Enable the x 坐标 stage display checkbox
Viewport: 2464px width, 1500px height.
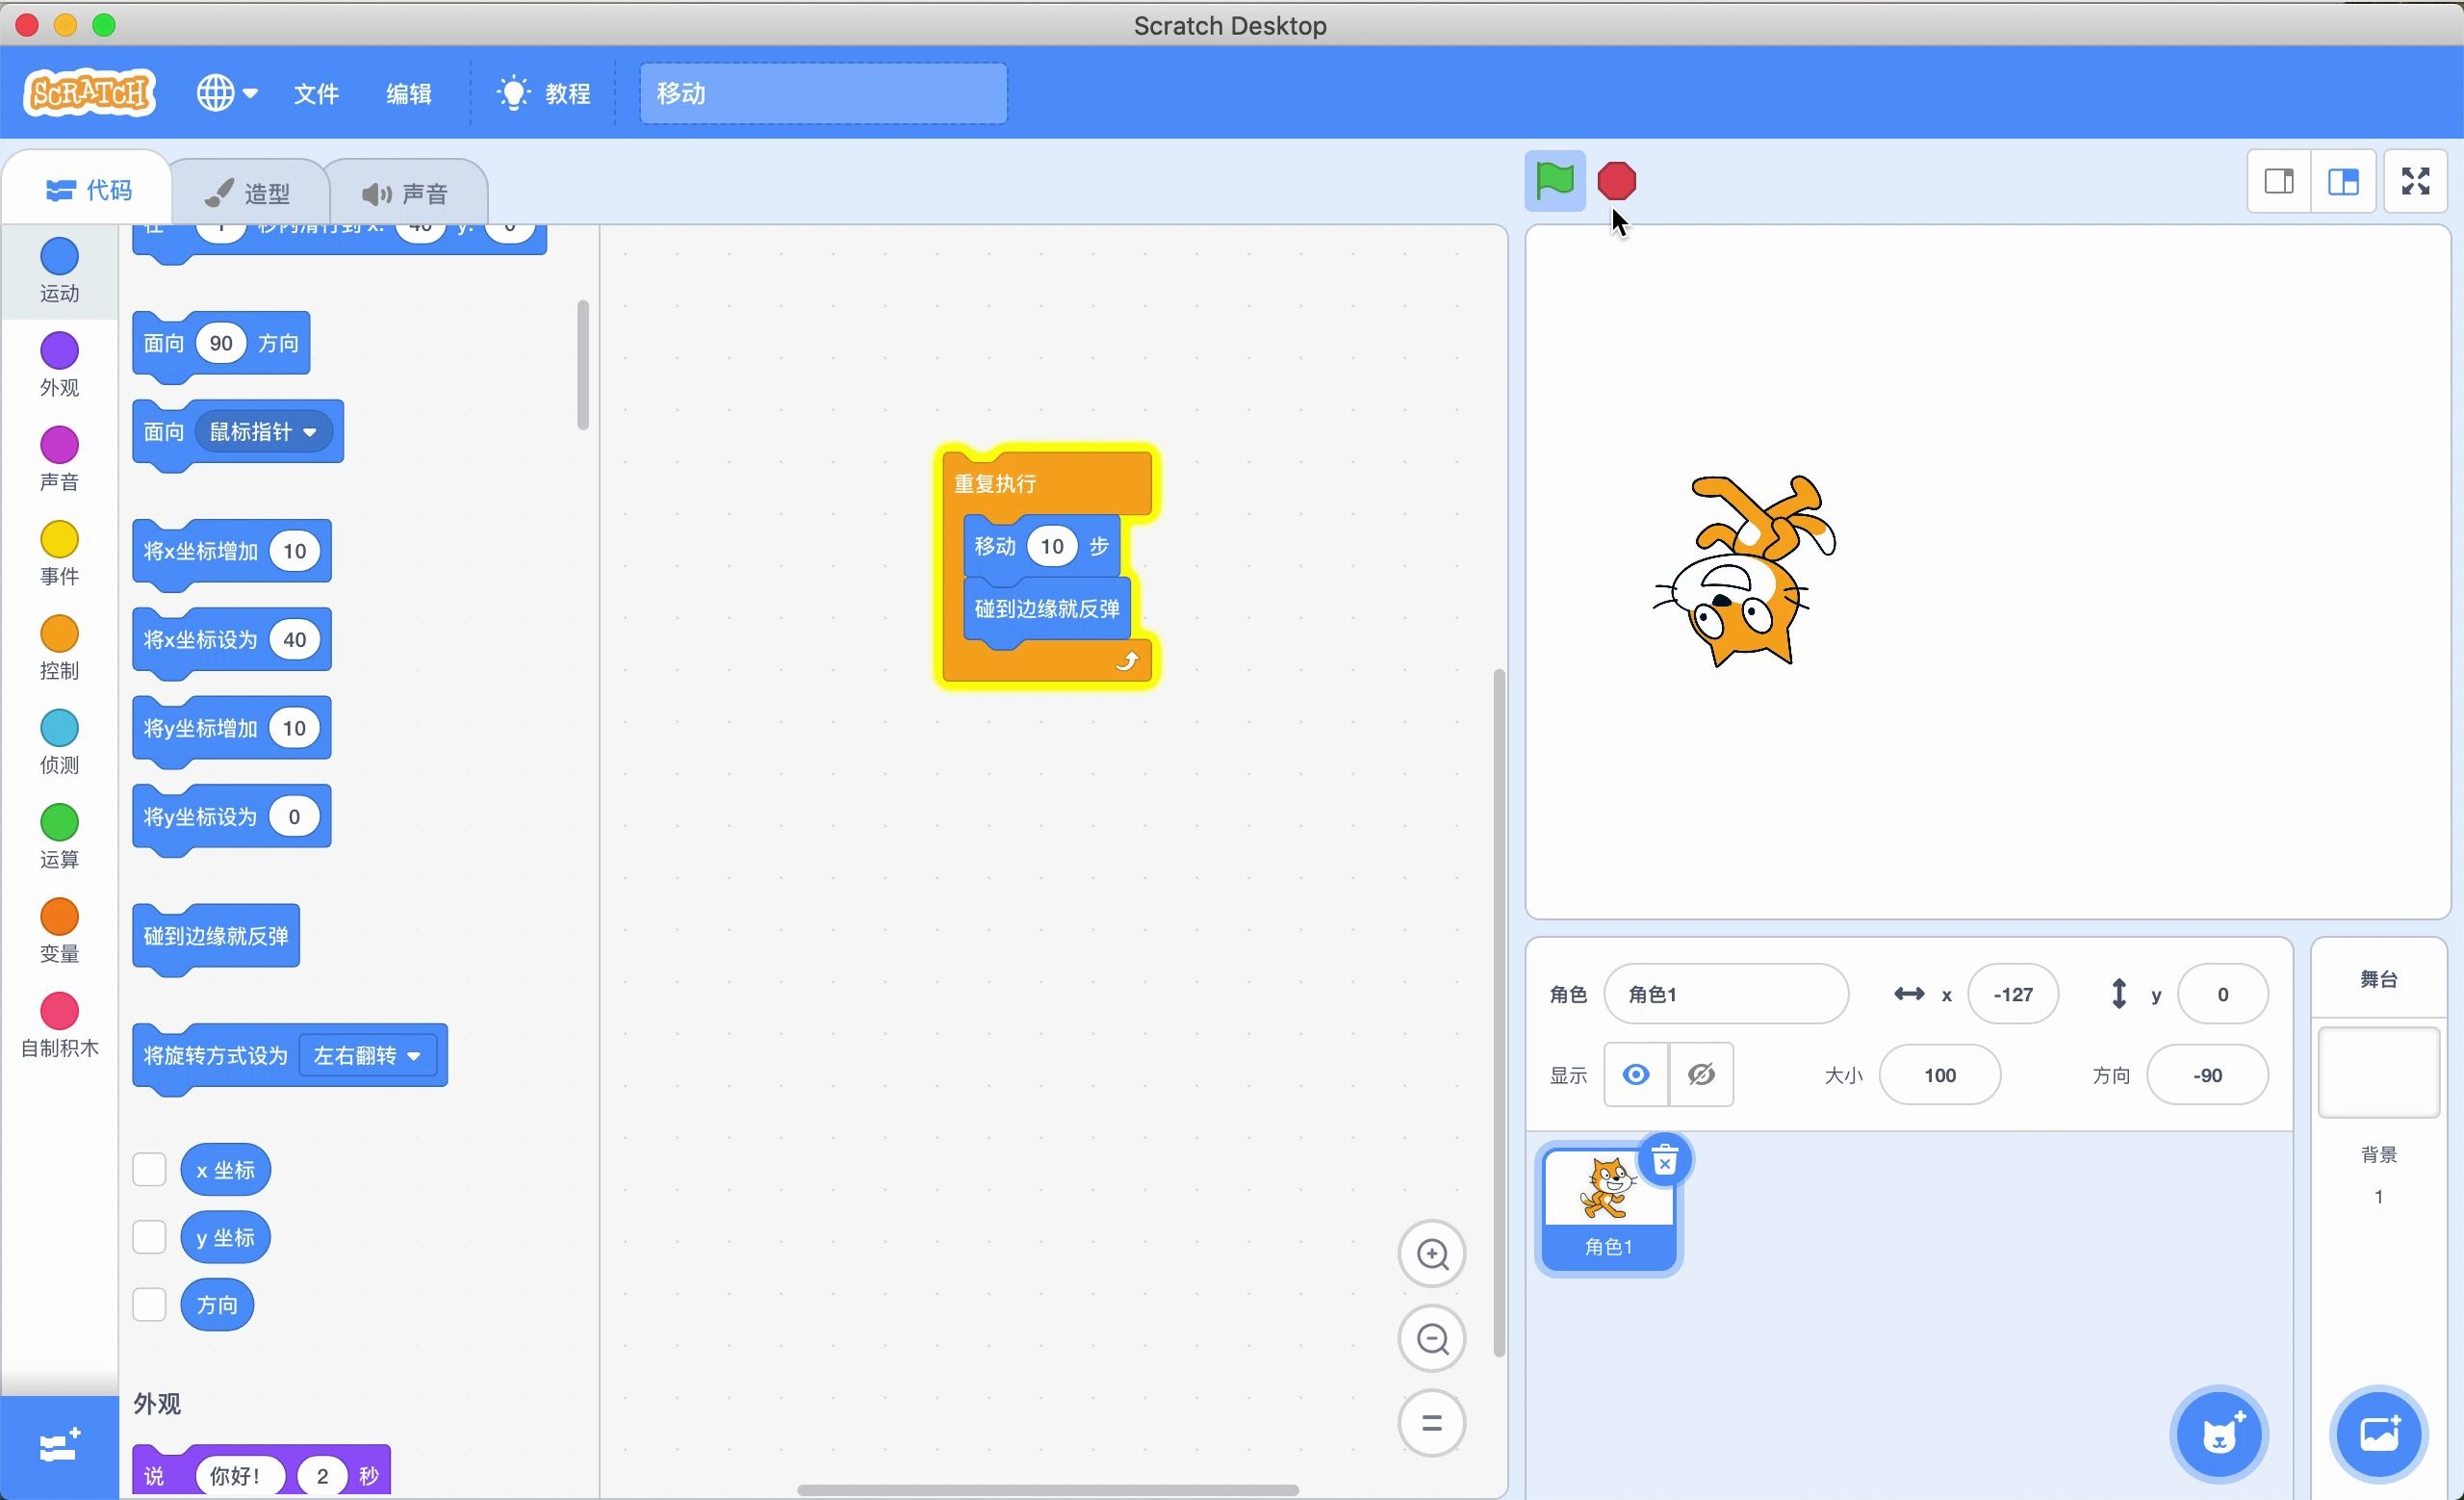point(149,1168)
